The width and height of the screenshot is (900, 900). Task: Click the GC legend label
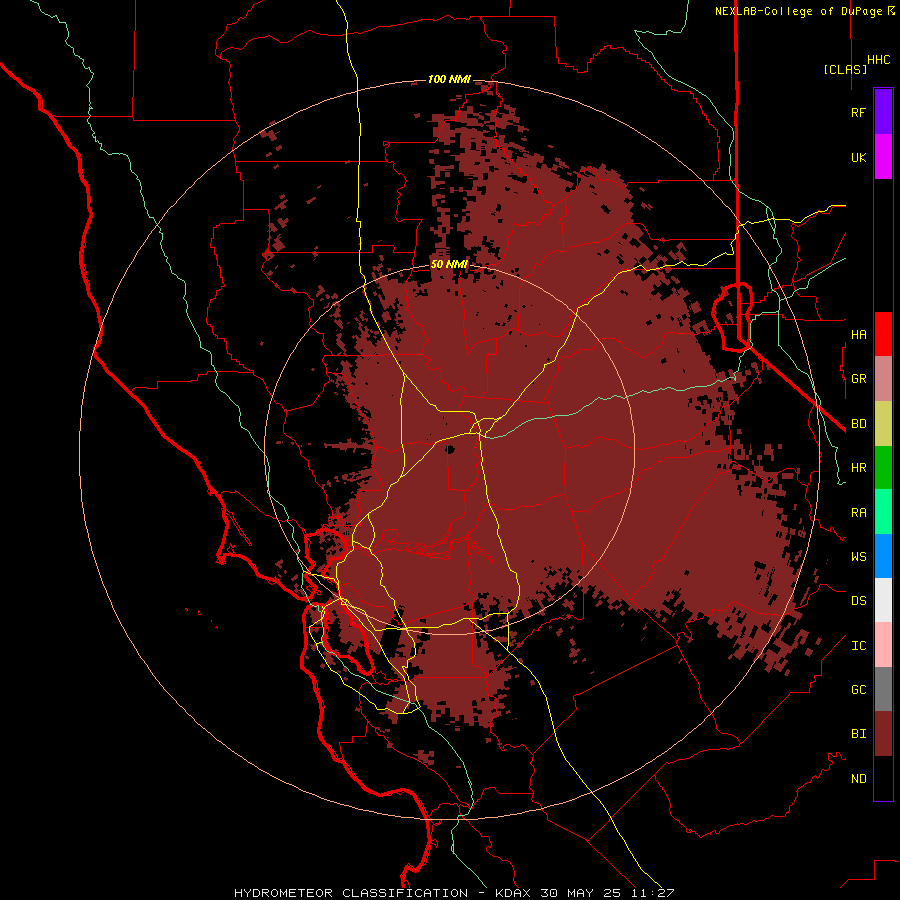859,690
